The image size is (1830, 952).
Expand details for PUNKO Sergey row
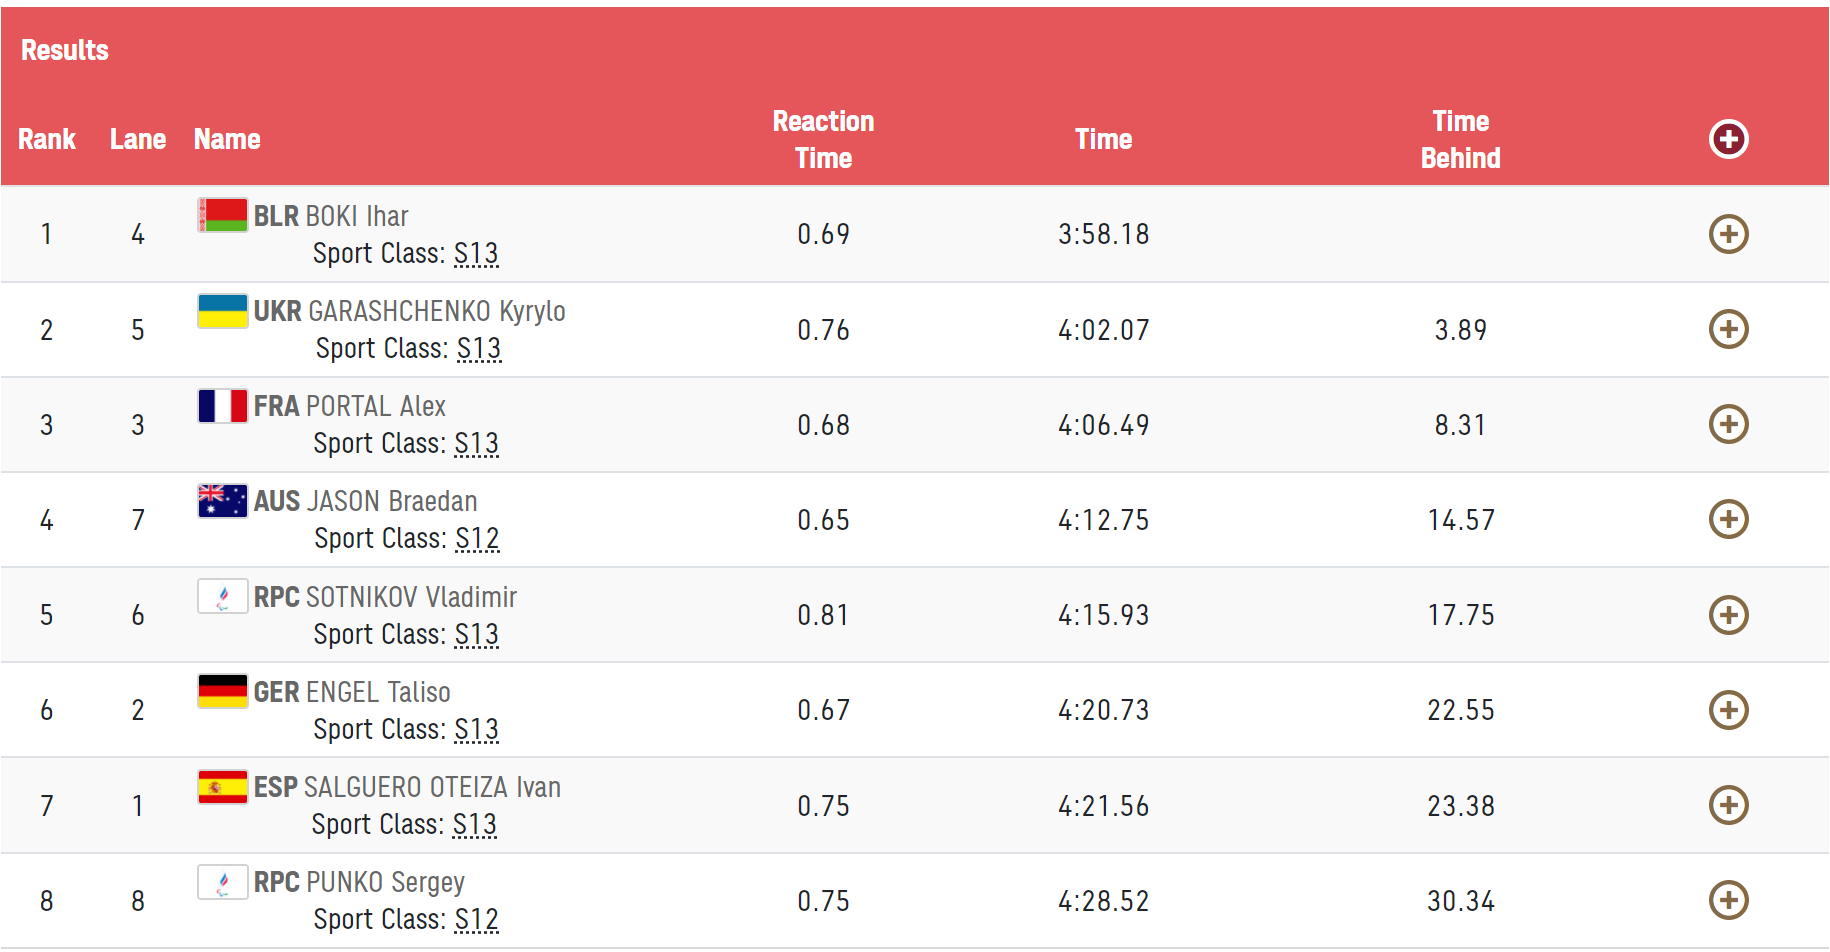click(1728, 900)
